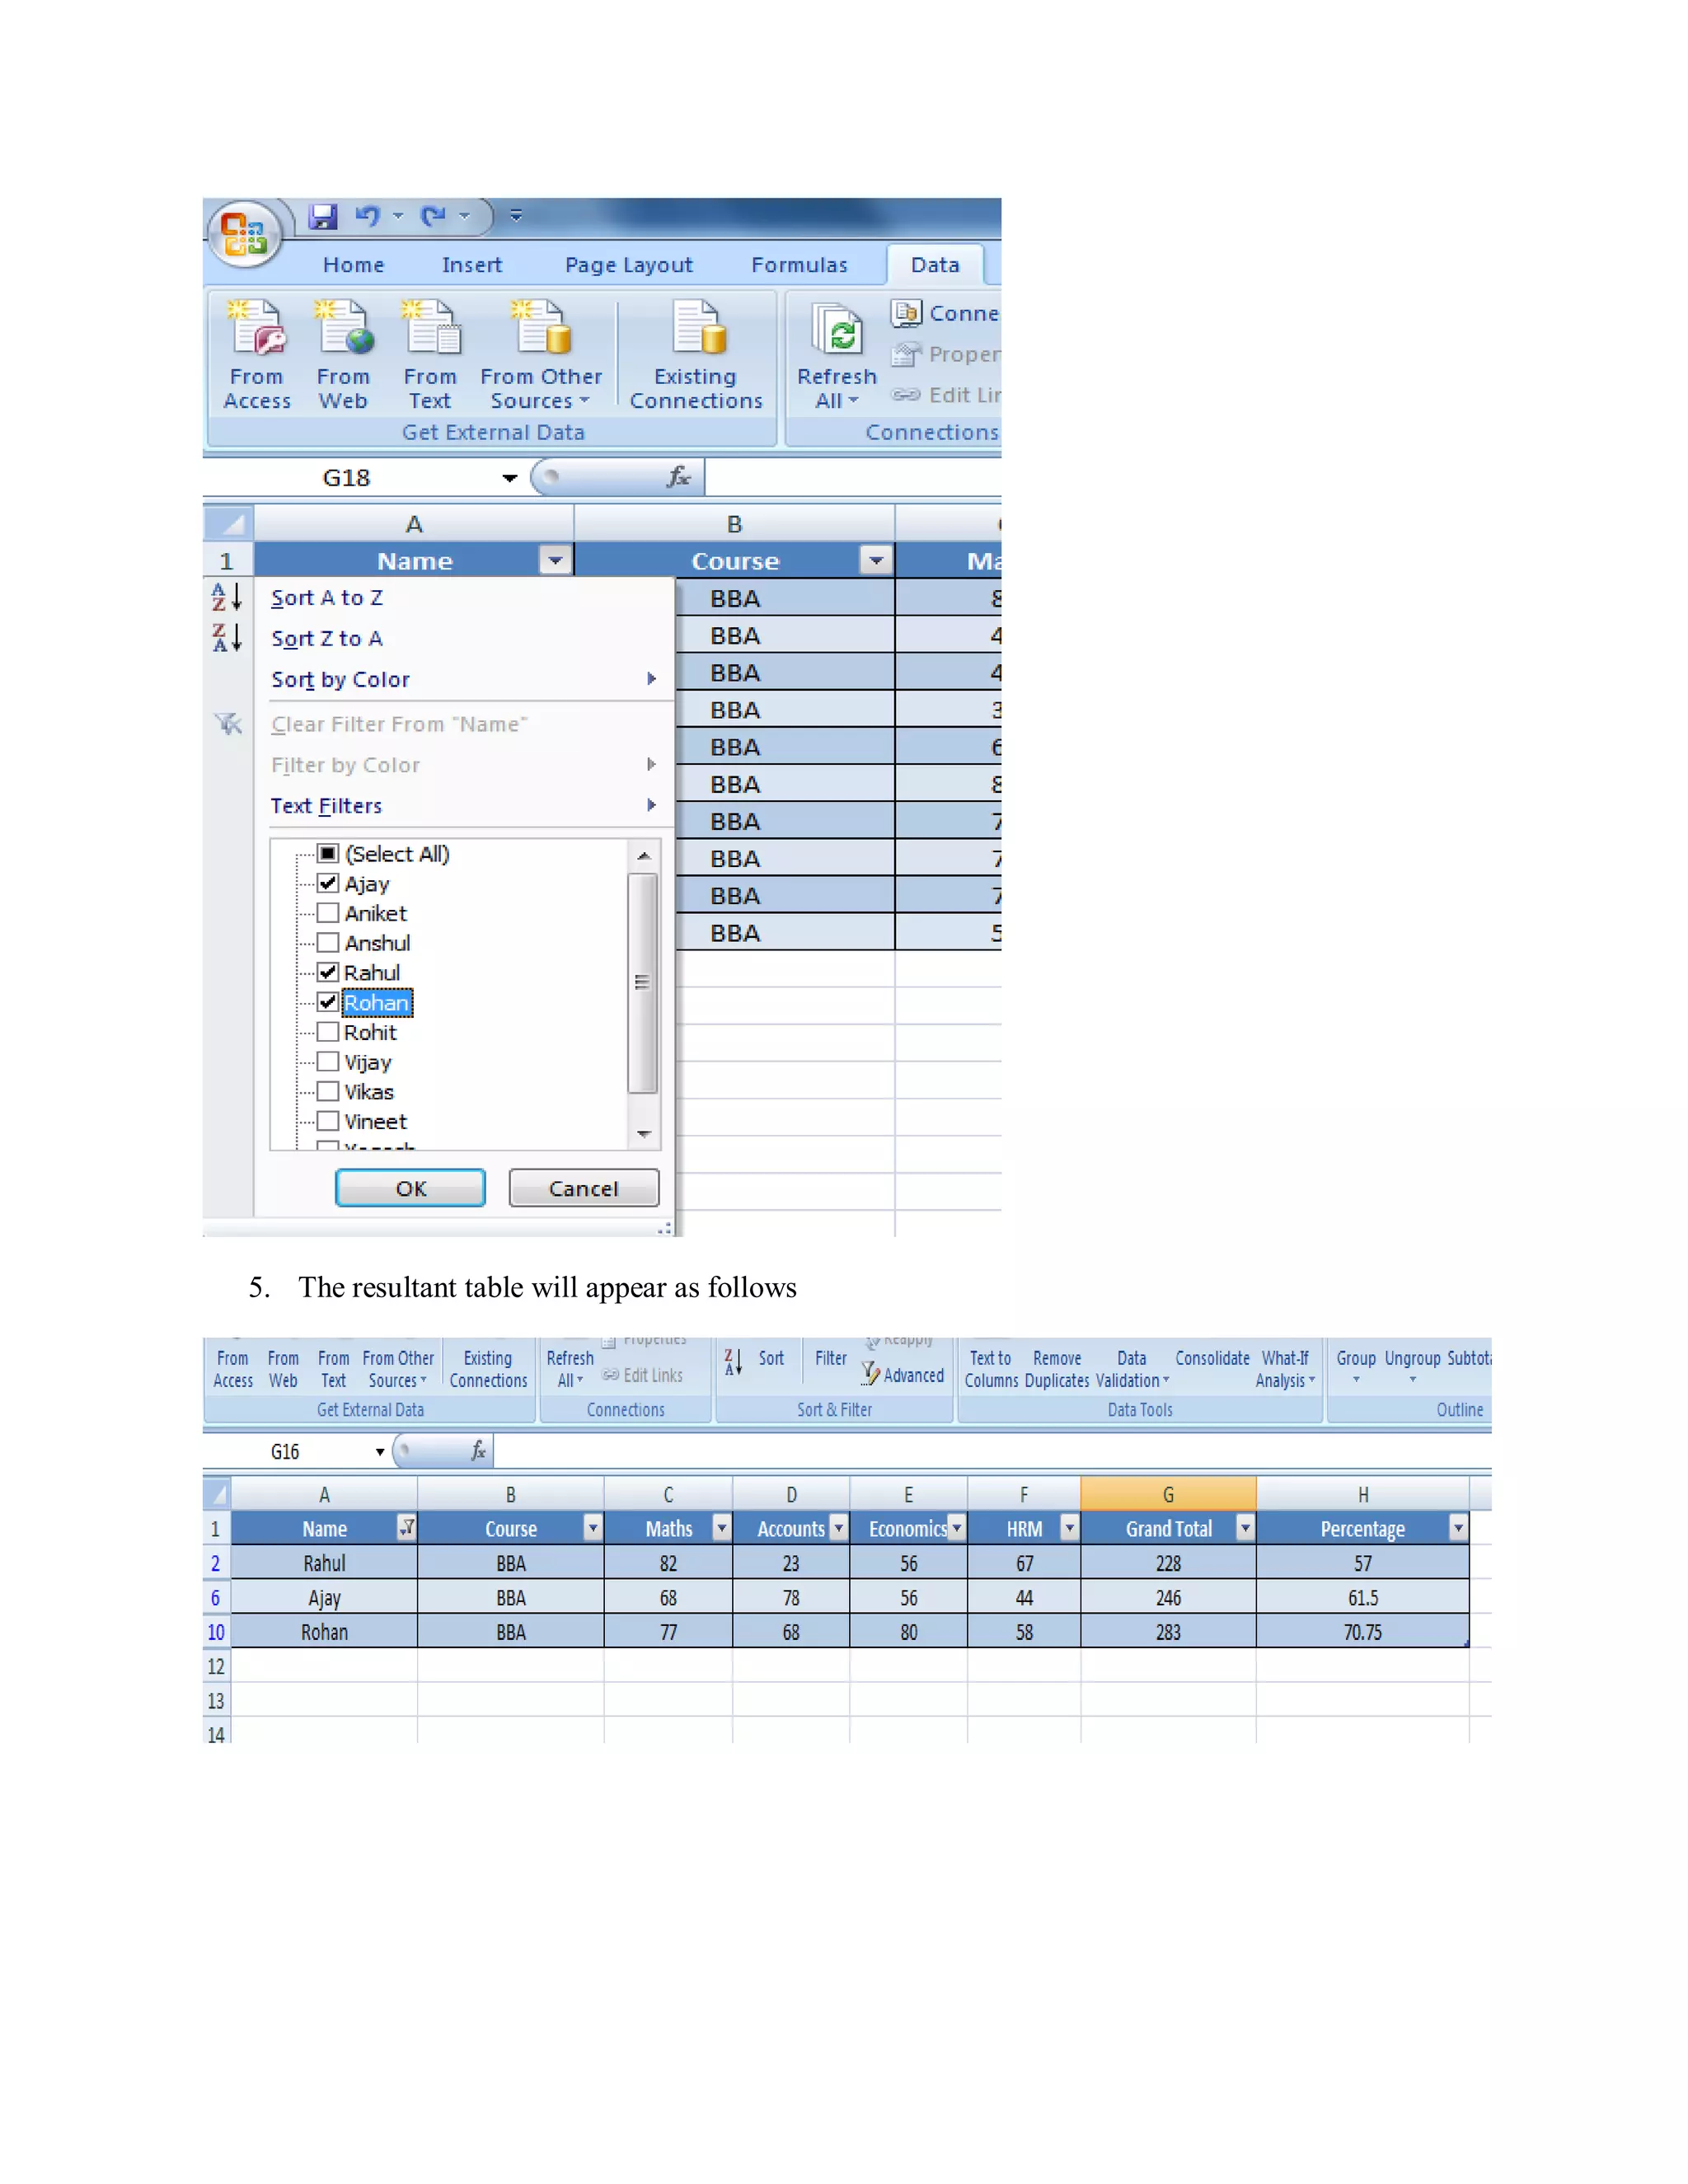Image resolution: width=1688 pixels, height=2184 pixels.
Task: Switch to the Page Layout tab
Action: (628, 265)
